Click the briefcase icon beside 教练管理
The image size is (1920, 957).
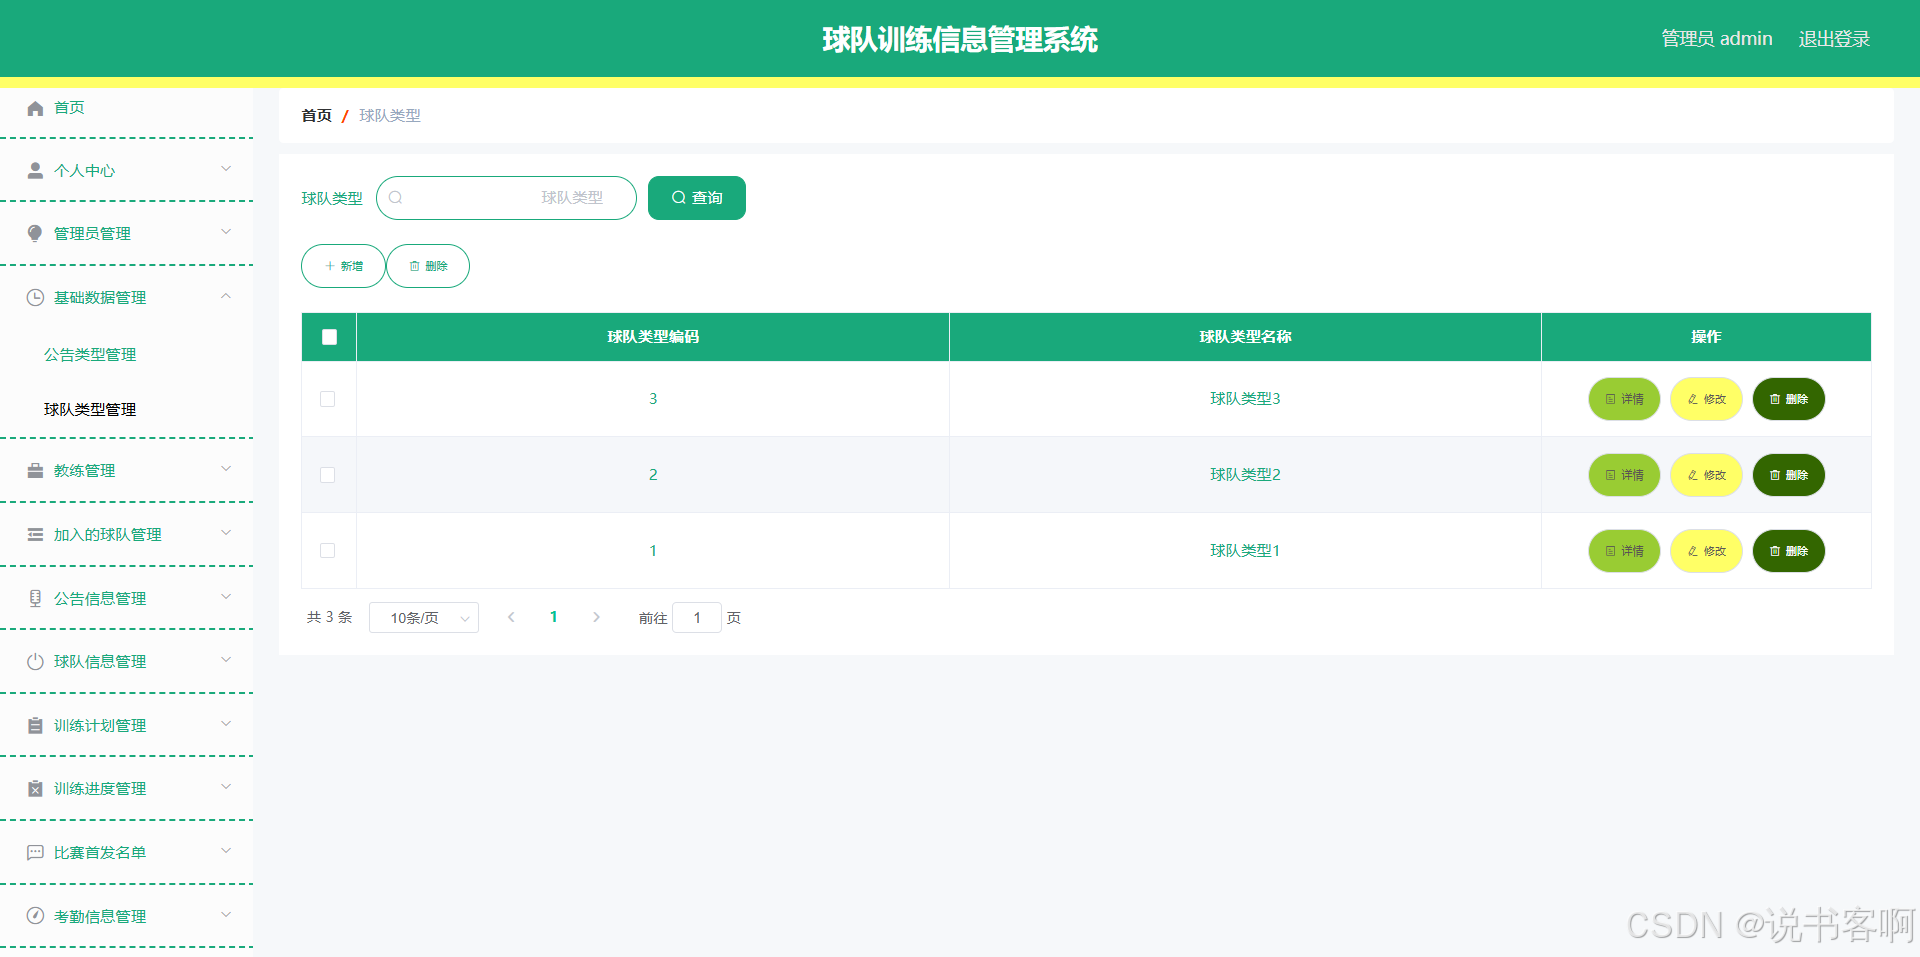point(35,471)
